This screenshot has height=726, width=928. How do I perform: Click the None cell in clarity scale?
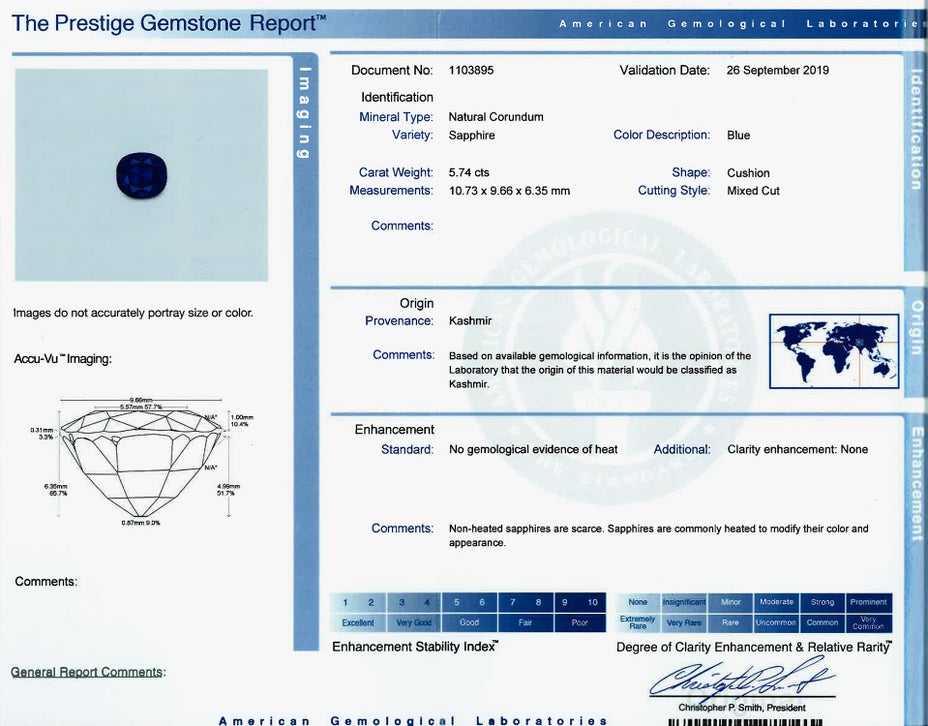coord(638,602)
